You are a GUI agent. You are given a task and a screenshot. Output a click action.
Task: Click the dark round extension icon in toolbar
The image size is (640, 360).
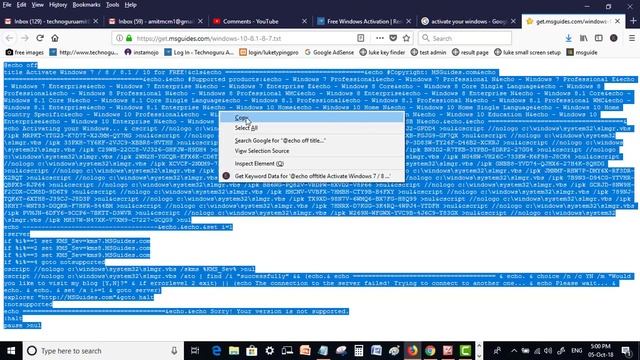(613, 38)
